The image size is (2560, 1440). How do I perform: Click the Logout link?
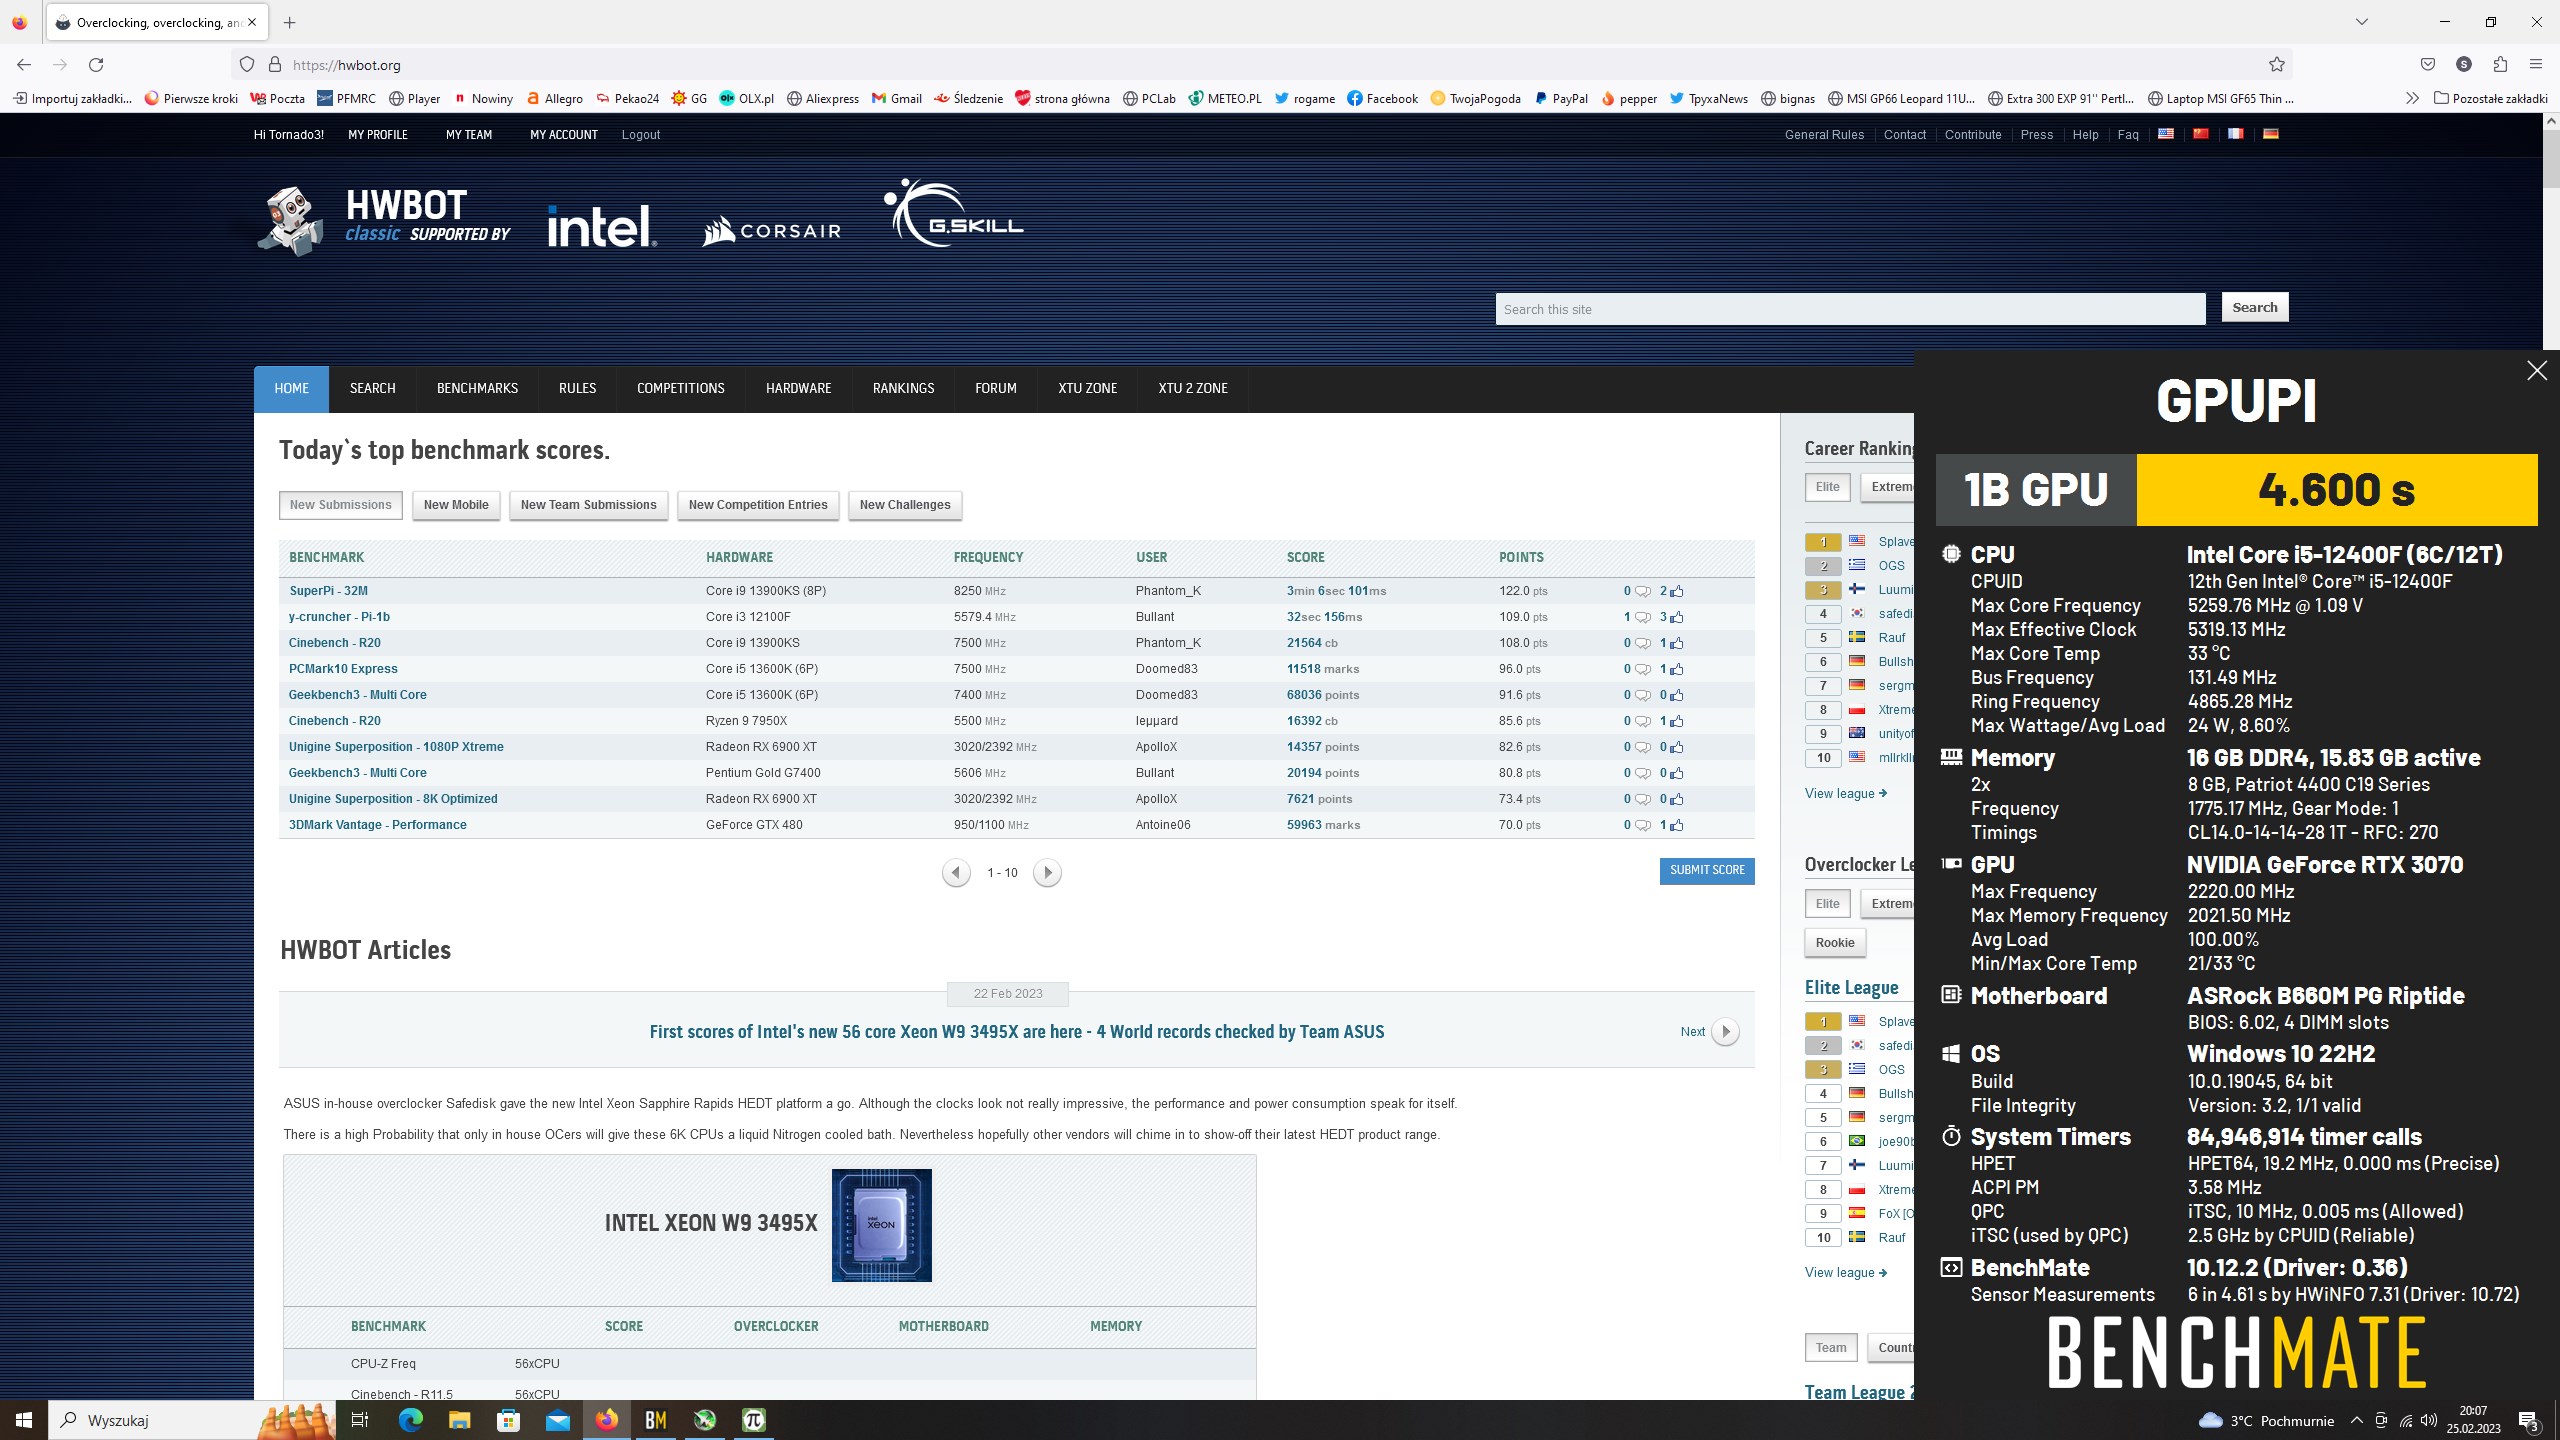640,135
